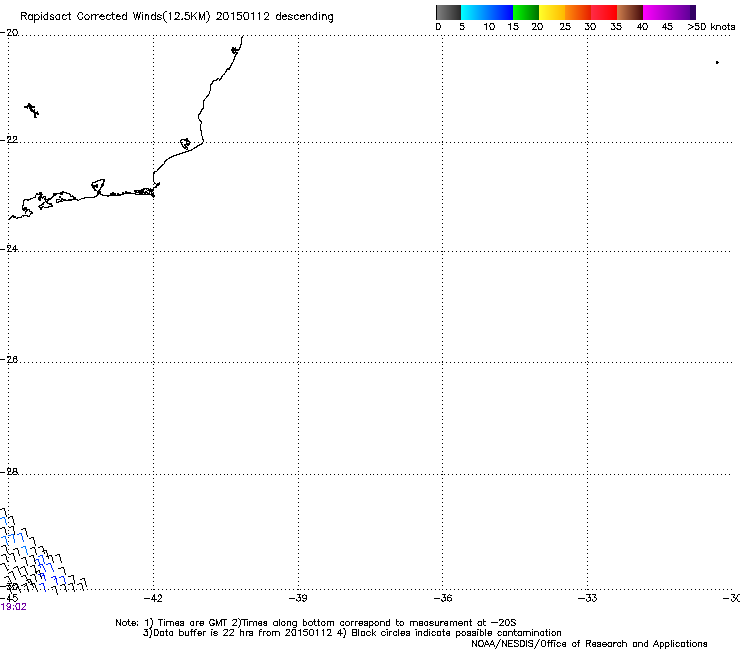Click the '40' legend scale label
Image resolution: width=740 pixels, height=650 pixels.
[642, 27]
